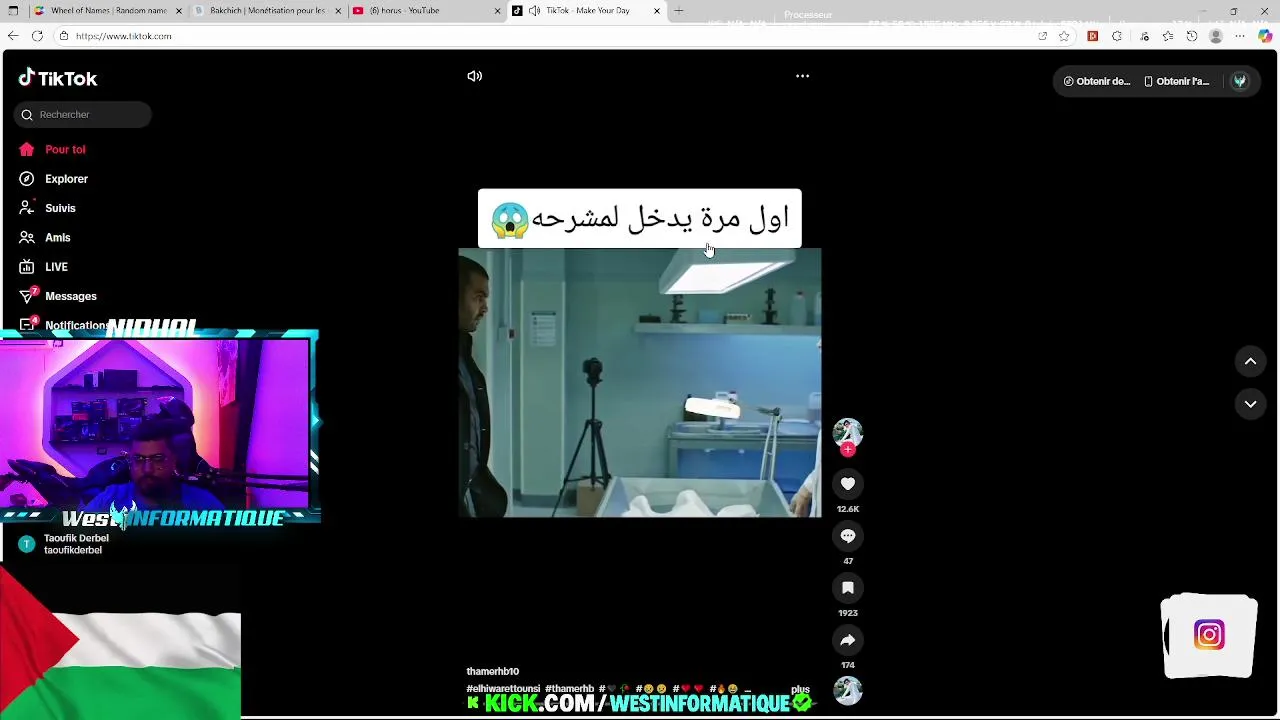Open the creator's profile avatar
The height and width of the screenshot is (720, 1280).
(x=848, y=431)
